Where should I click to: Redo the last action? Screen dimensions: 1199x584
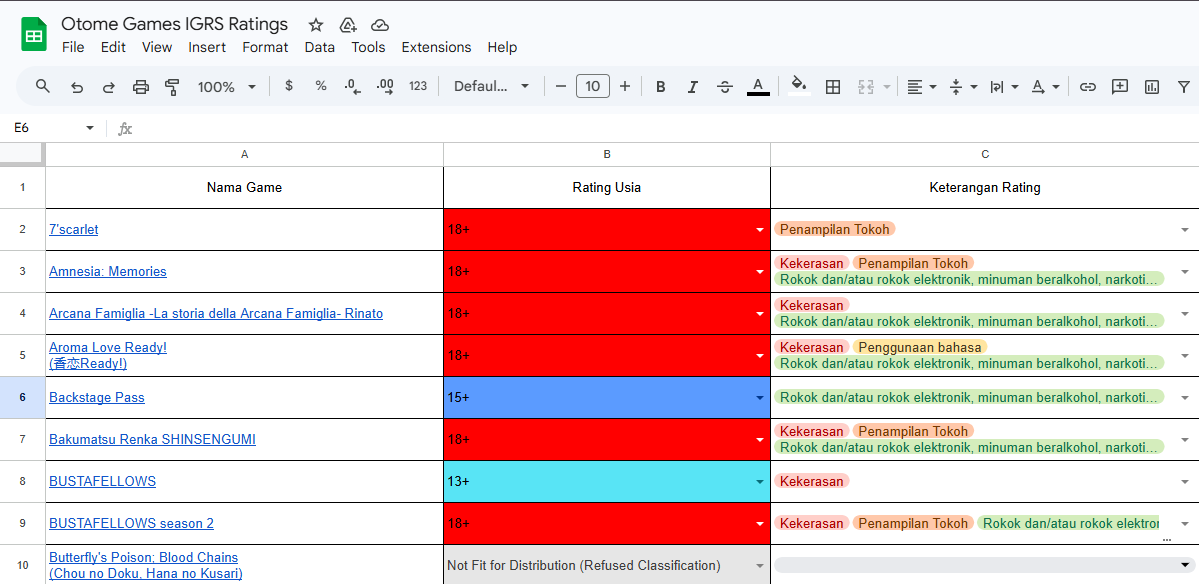tap(109, 86)
